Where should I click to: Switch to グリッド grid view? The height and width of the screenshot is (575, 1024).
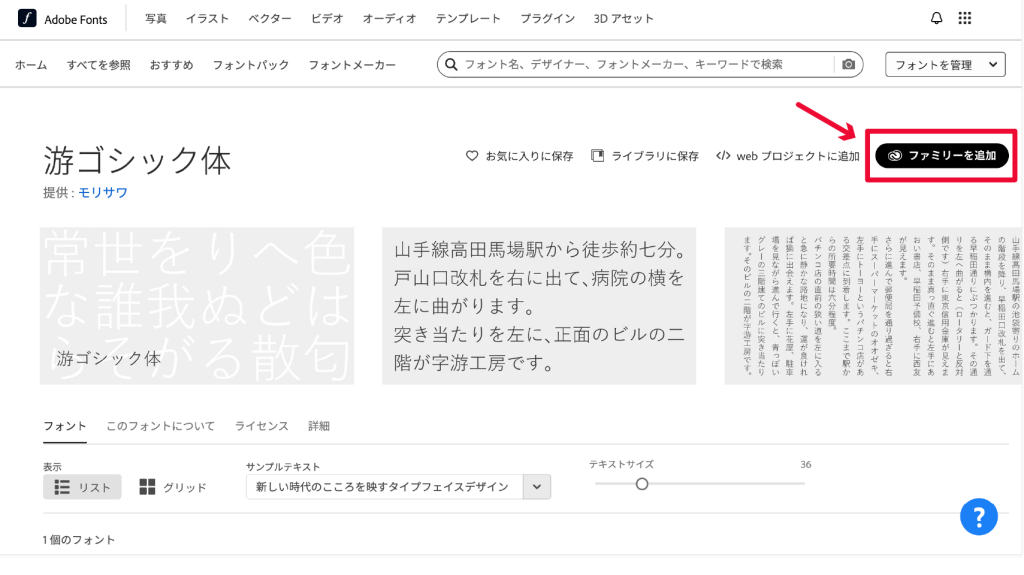[172, 487]
